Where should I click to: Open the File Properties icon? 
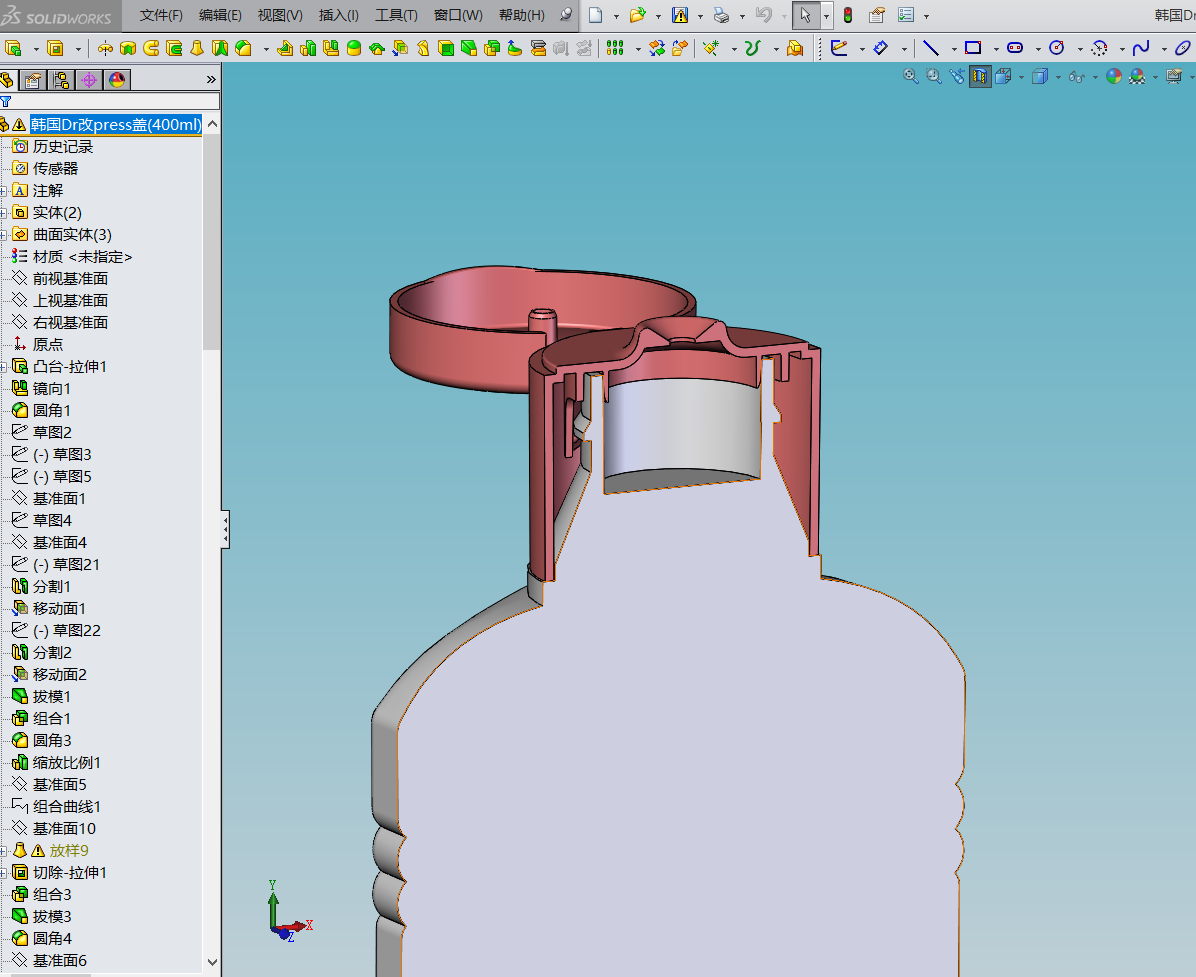tap(876, 15)
